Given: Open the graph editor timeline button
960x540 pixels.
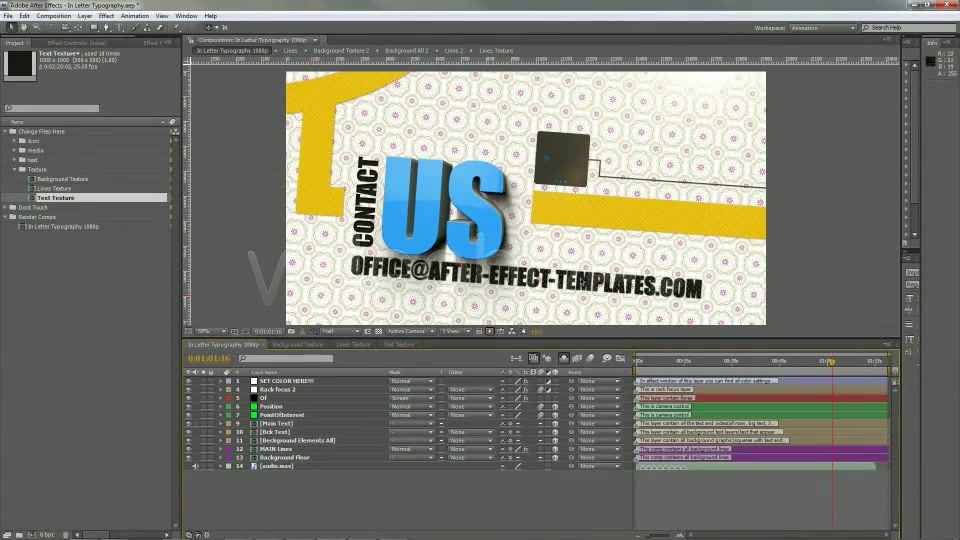Looking at the screenshot, I should tap(620, 358).
